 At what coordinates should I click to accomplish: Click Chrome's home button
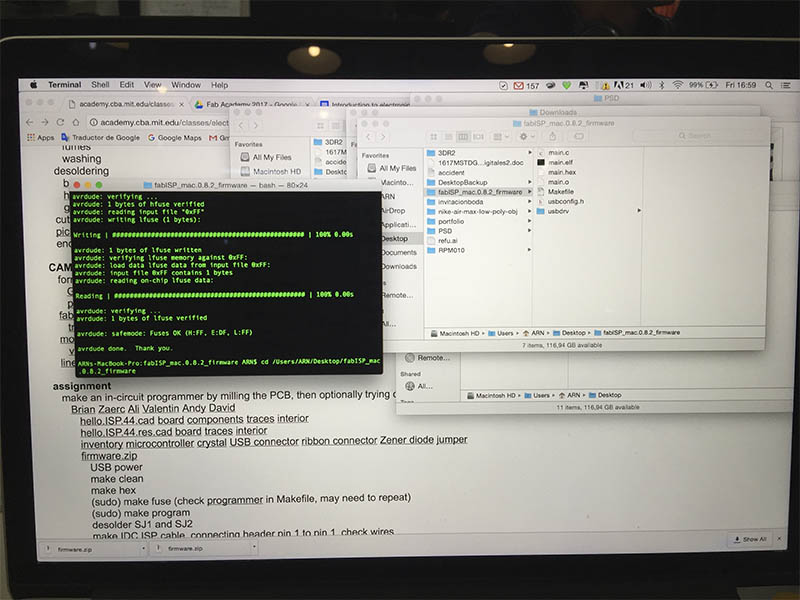click(76, 122)
